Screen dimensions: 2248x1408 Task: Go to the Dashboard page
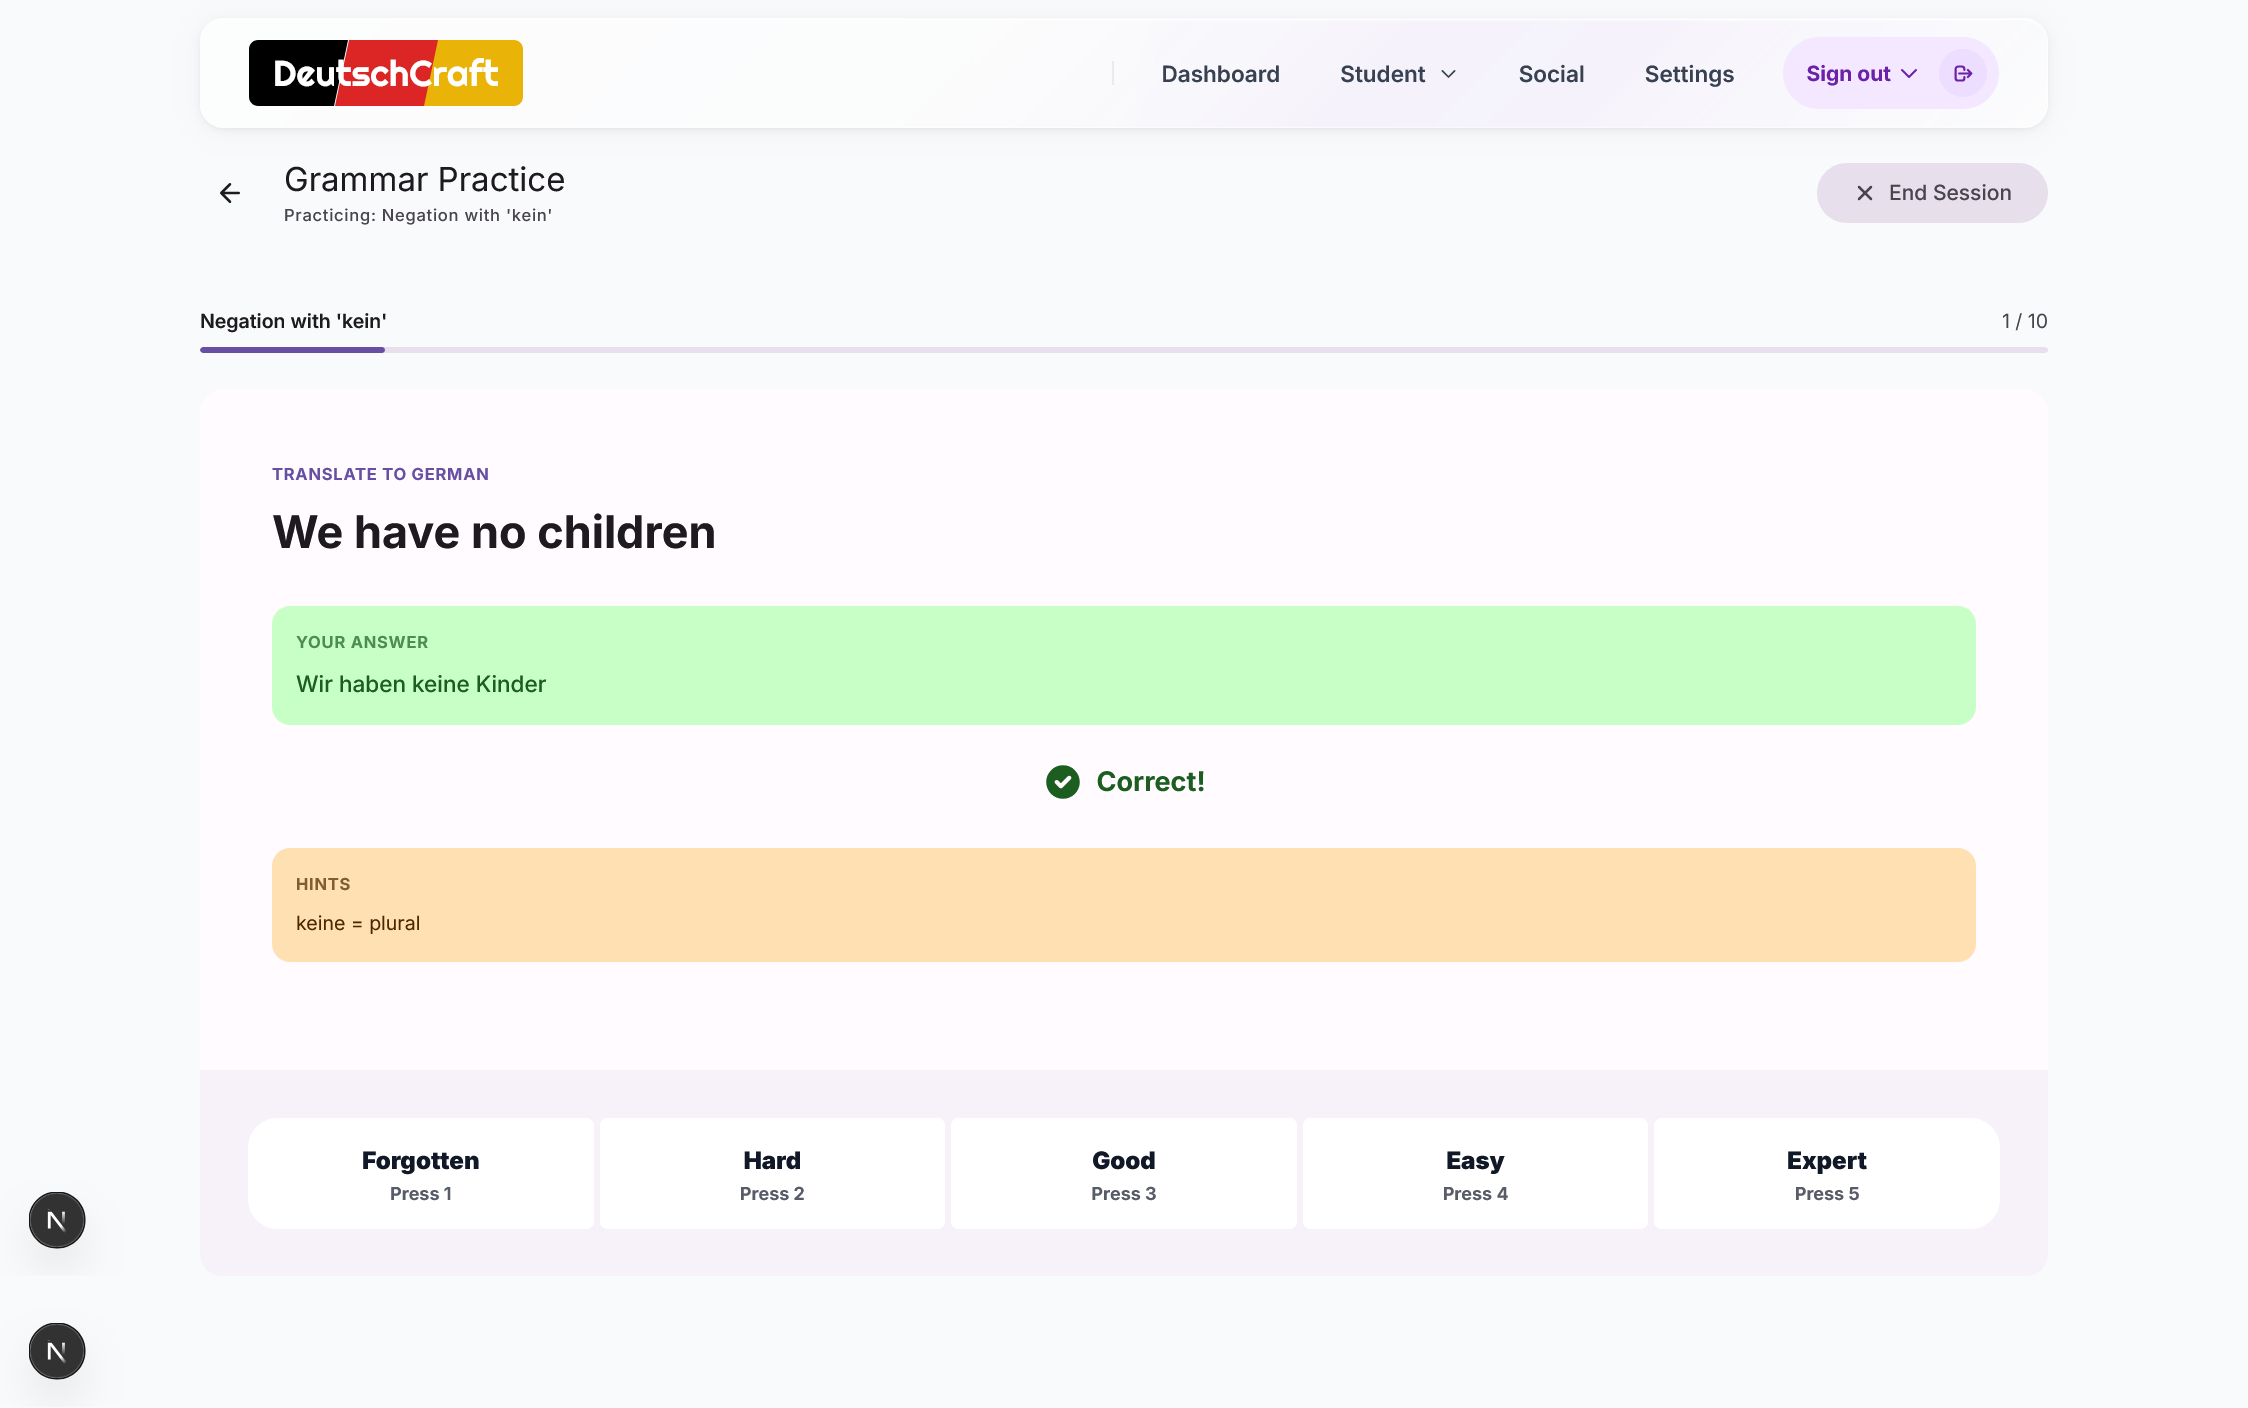(x=1220, y=74)
